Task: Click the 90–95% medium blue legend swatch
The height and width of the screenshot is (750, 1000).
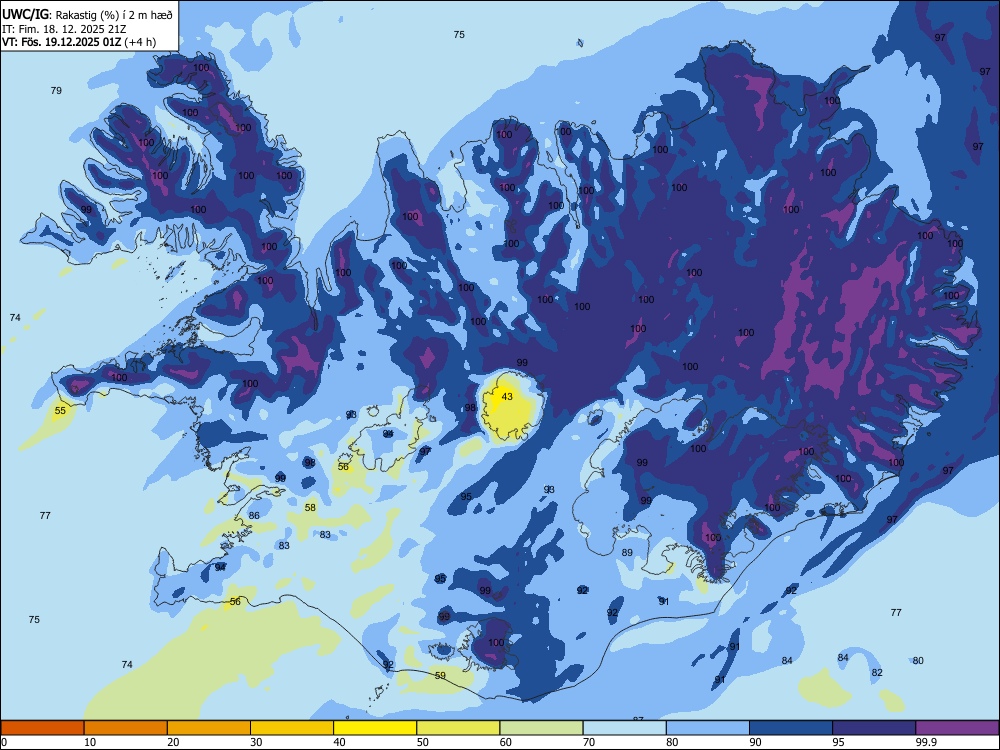Action: 791,728
